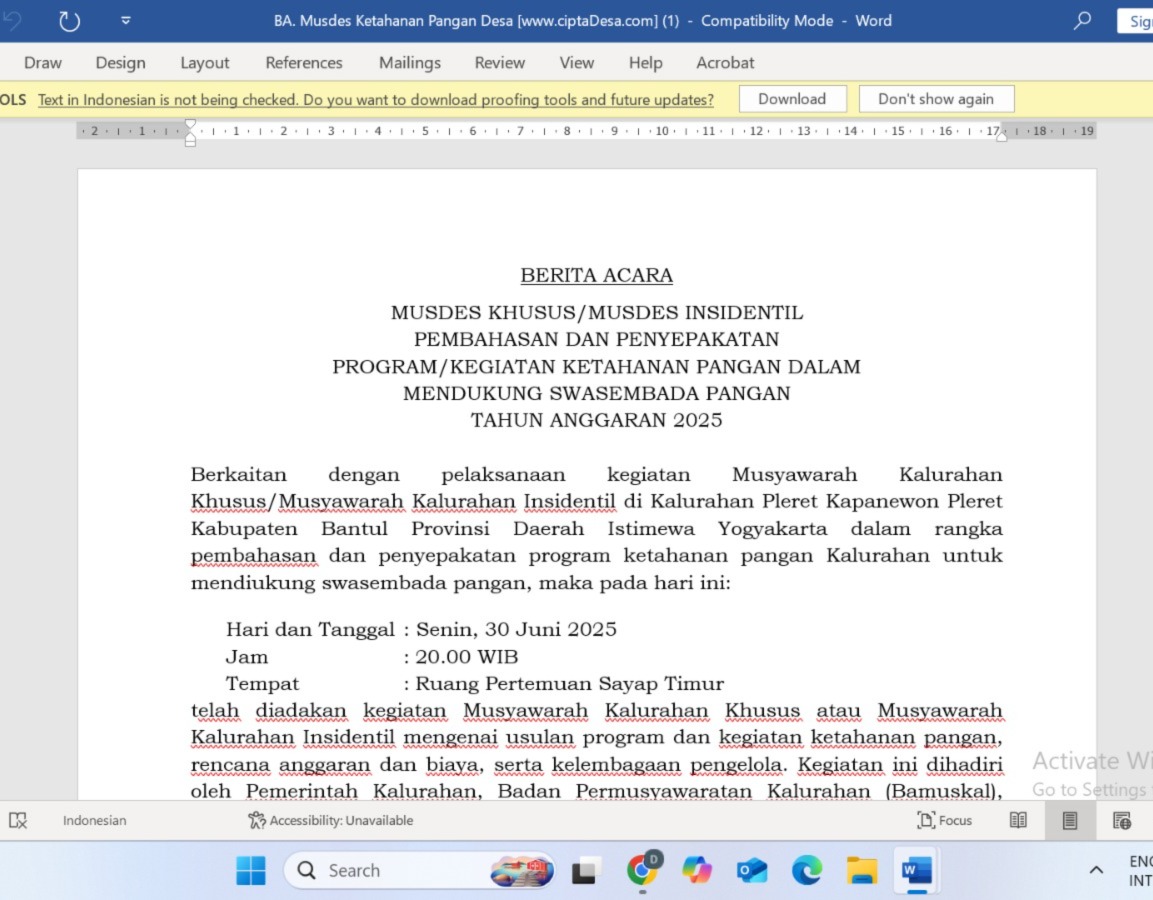1153x900 pixels.
Task: Click the spelling and grammar check icon
Action: coord(18,820)
